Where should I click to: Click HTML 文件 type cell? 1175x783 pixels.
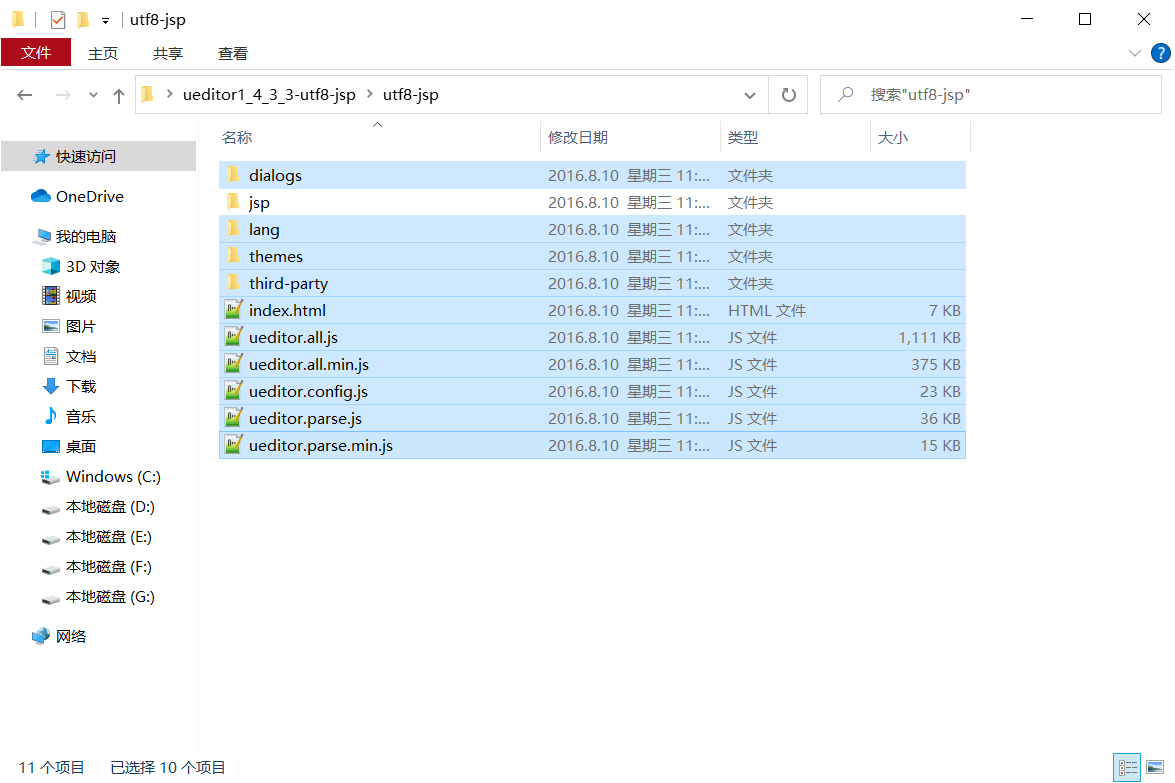tap(767, 310)
